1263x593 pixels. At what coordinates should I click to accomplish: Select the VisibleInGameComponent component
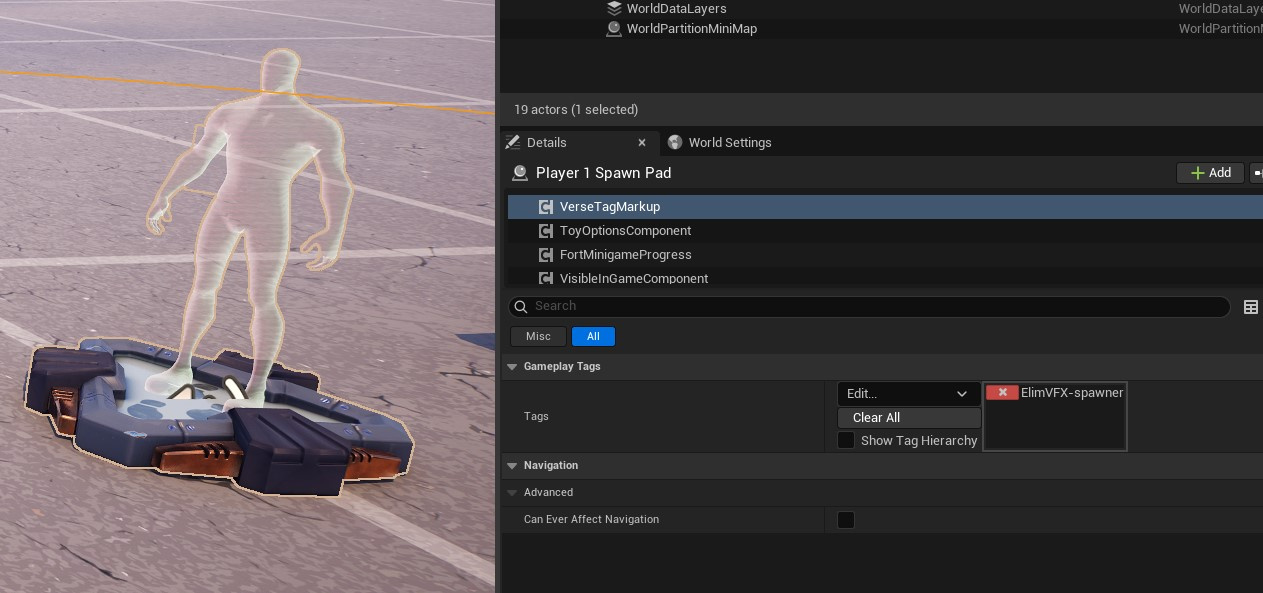[x=885, y=278]
